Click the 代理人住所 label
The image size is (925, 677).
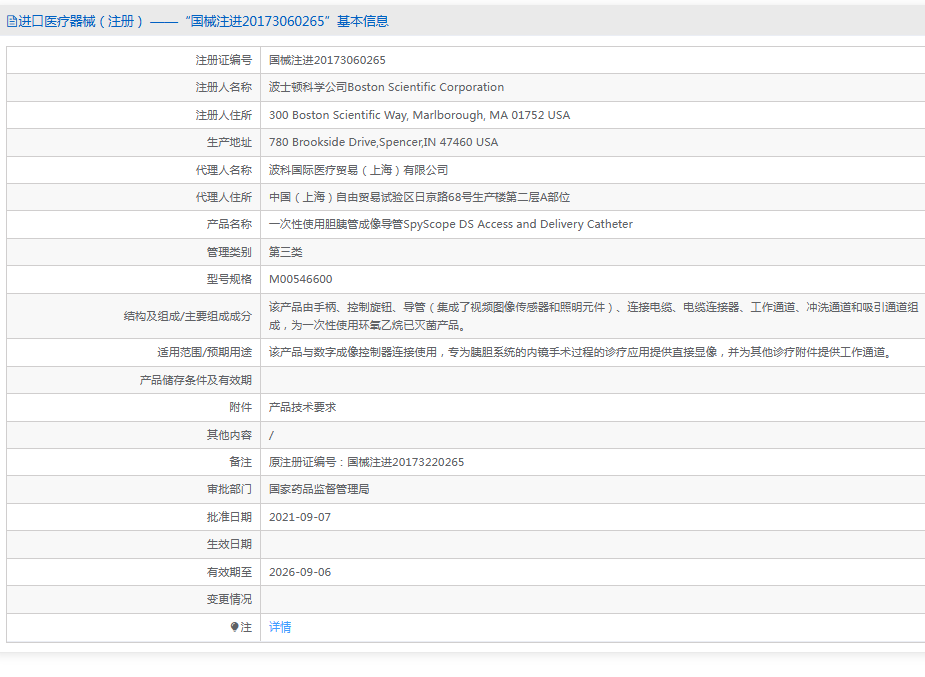click(x=224, y=197)
